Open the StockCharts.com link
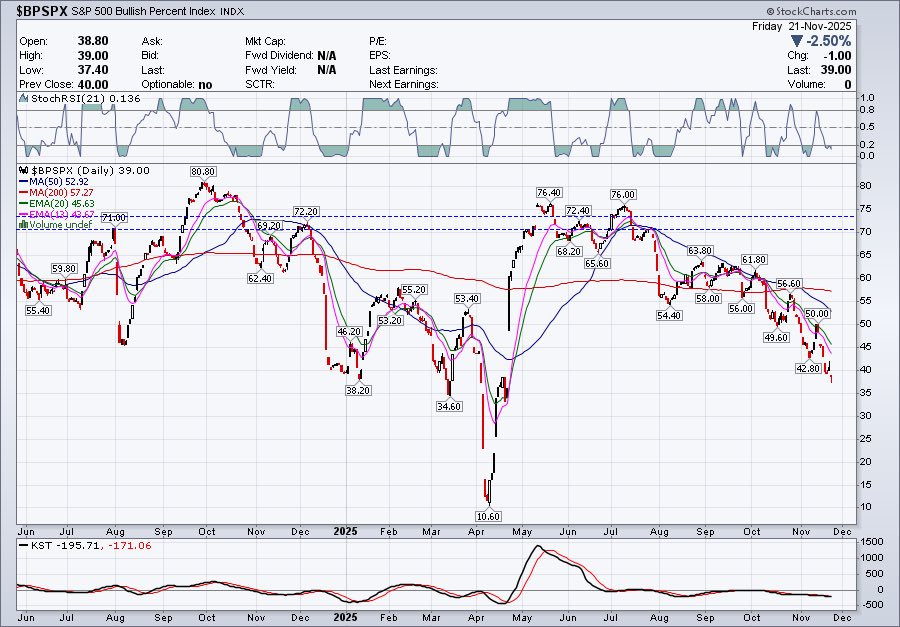Image resolution: width=900 pixels, height=627 pixels. click(x=816, y=10)
